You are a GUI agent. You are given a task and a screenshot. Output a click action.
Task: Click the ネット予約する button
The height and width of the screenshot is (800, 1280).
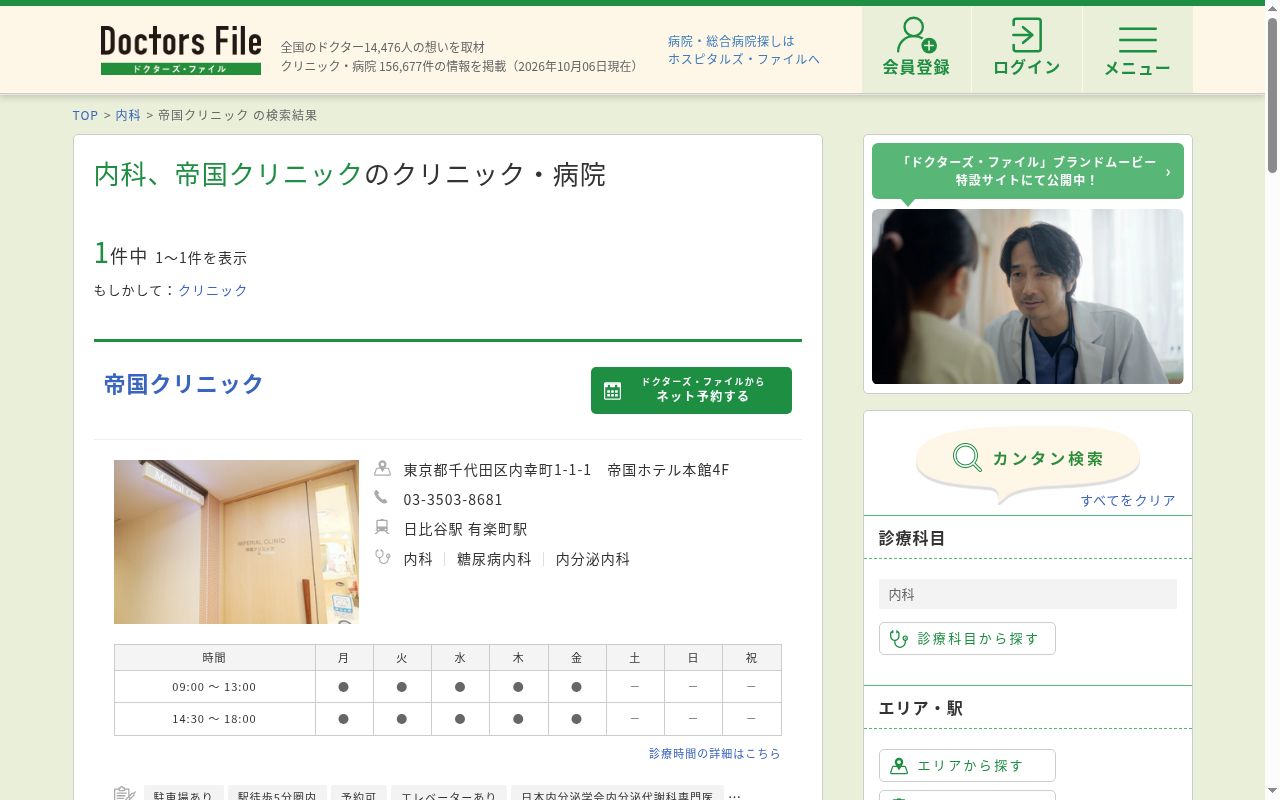(691, 390)
